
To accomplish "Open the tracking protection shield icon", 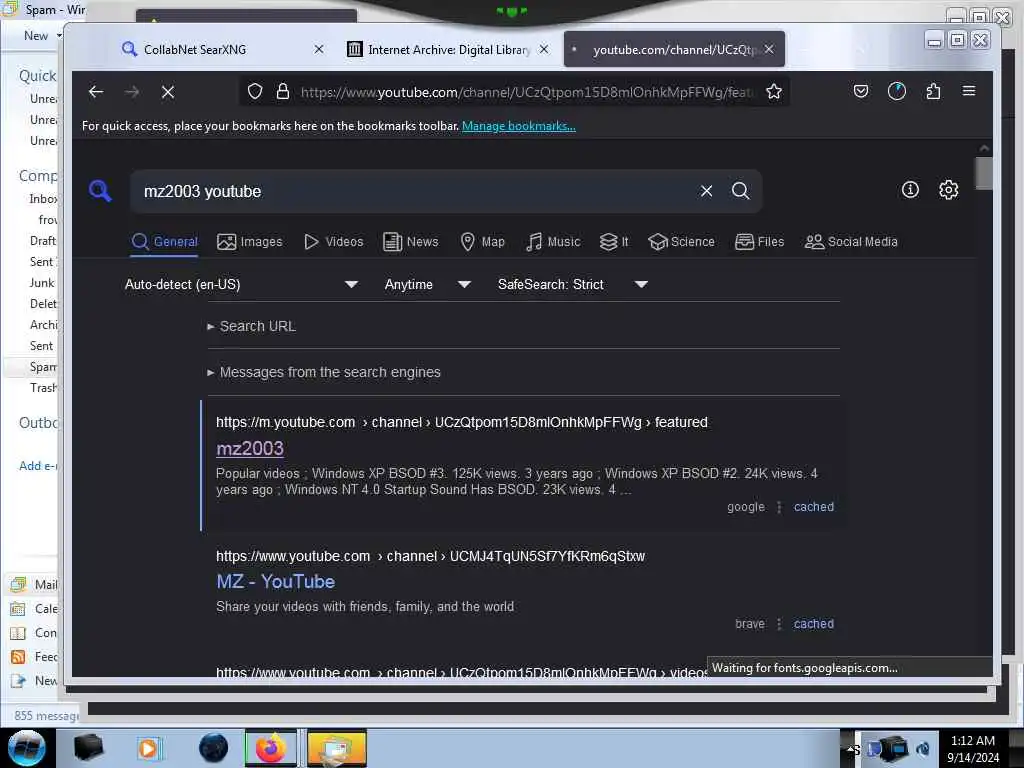I will (x=255, y=91).
